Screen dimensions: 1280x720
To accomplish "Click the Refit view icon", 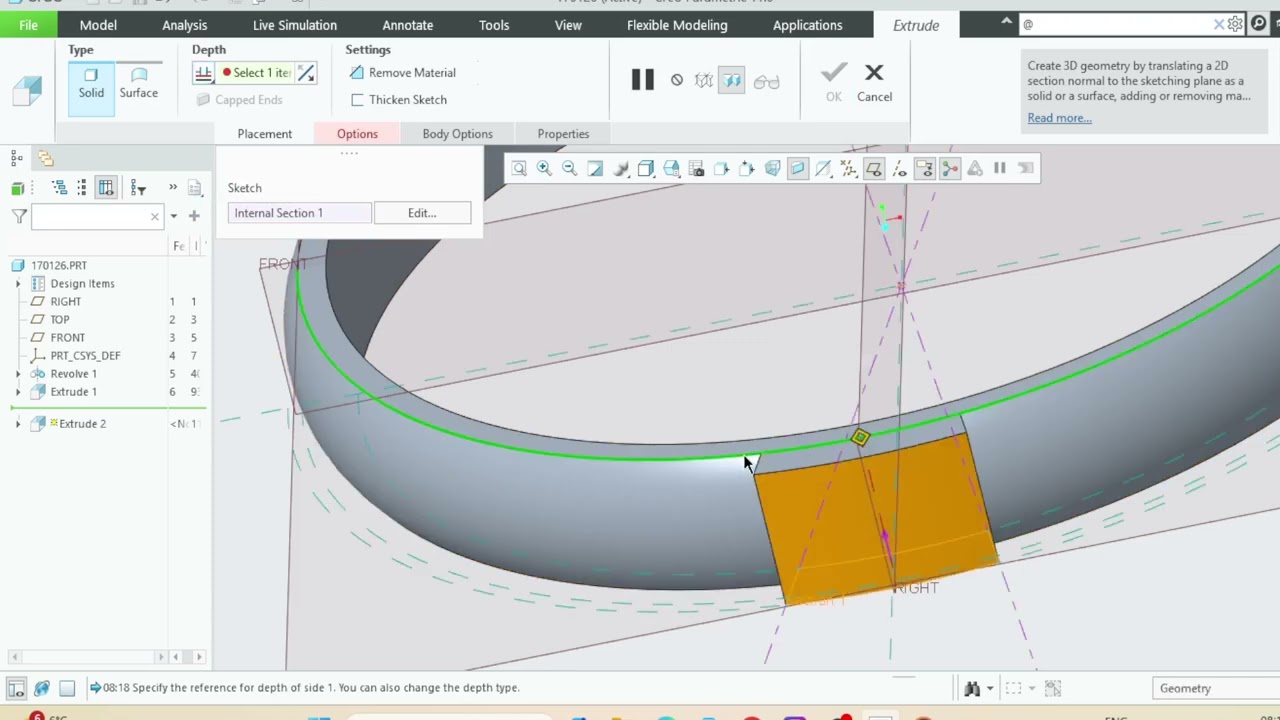I will (x=519, y=169).
